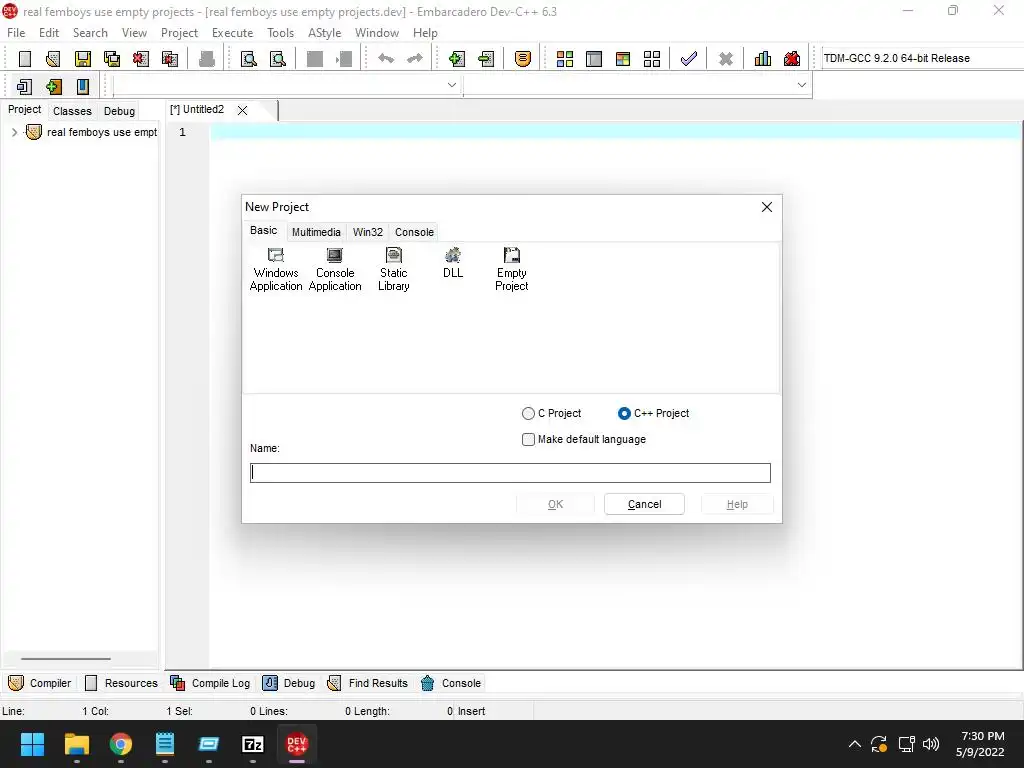Screen dimensions: 1024x768
Task: Open the right function combo box dropdown
Action: pyautogui.click(x=801, y=85)
